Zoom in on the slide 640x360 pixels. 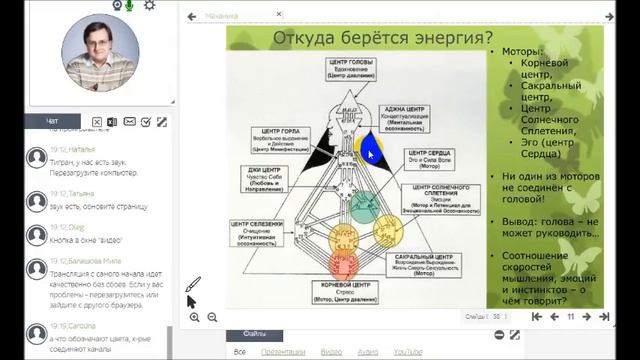pyautogui.click(x=195, y=317)
